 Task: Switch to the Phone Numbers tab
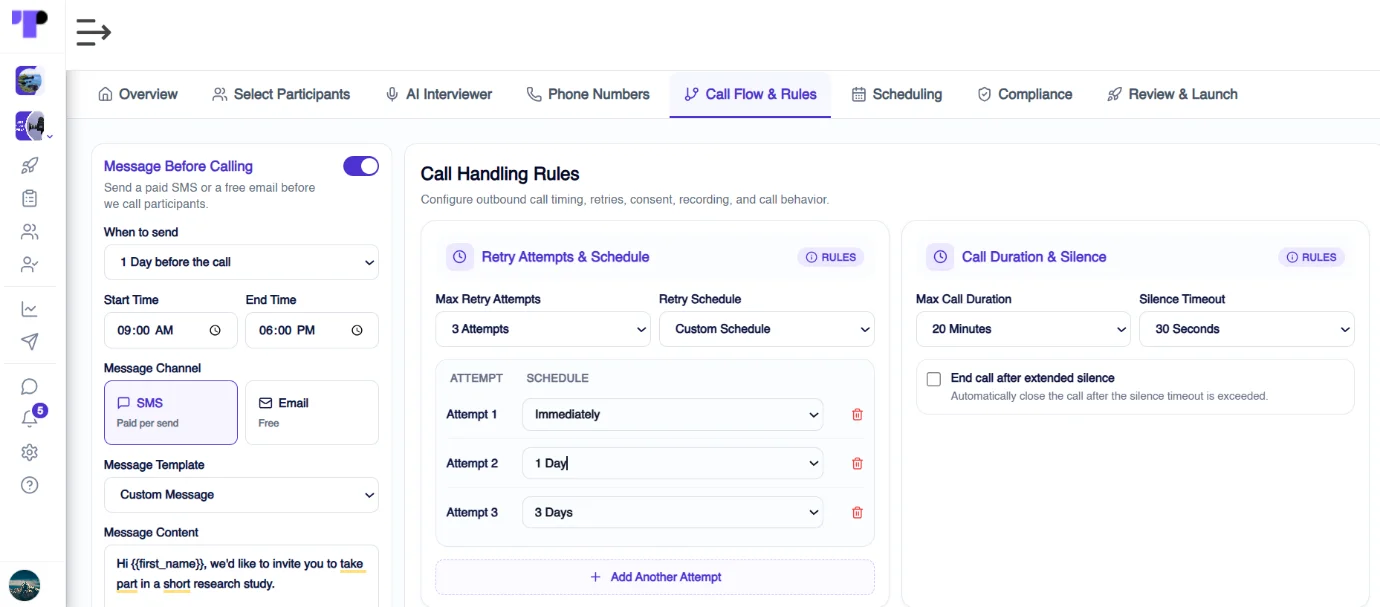588,94
